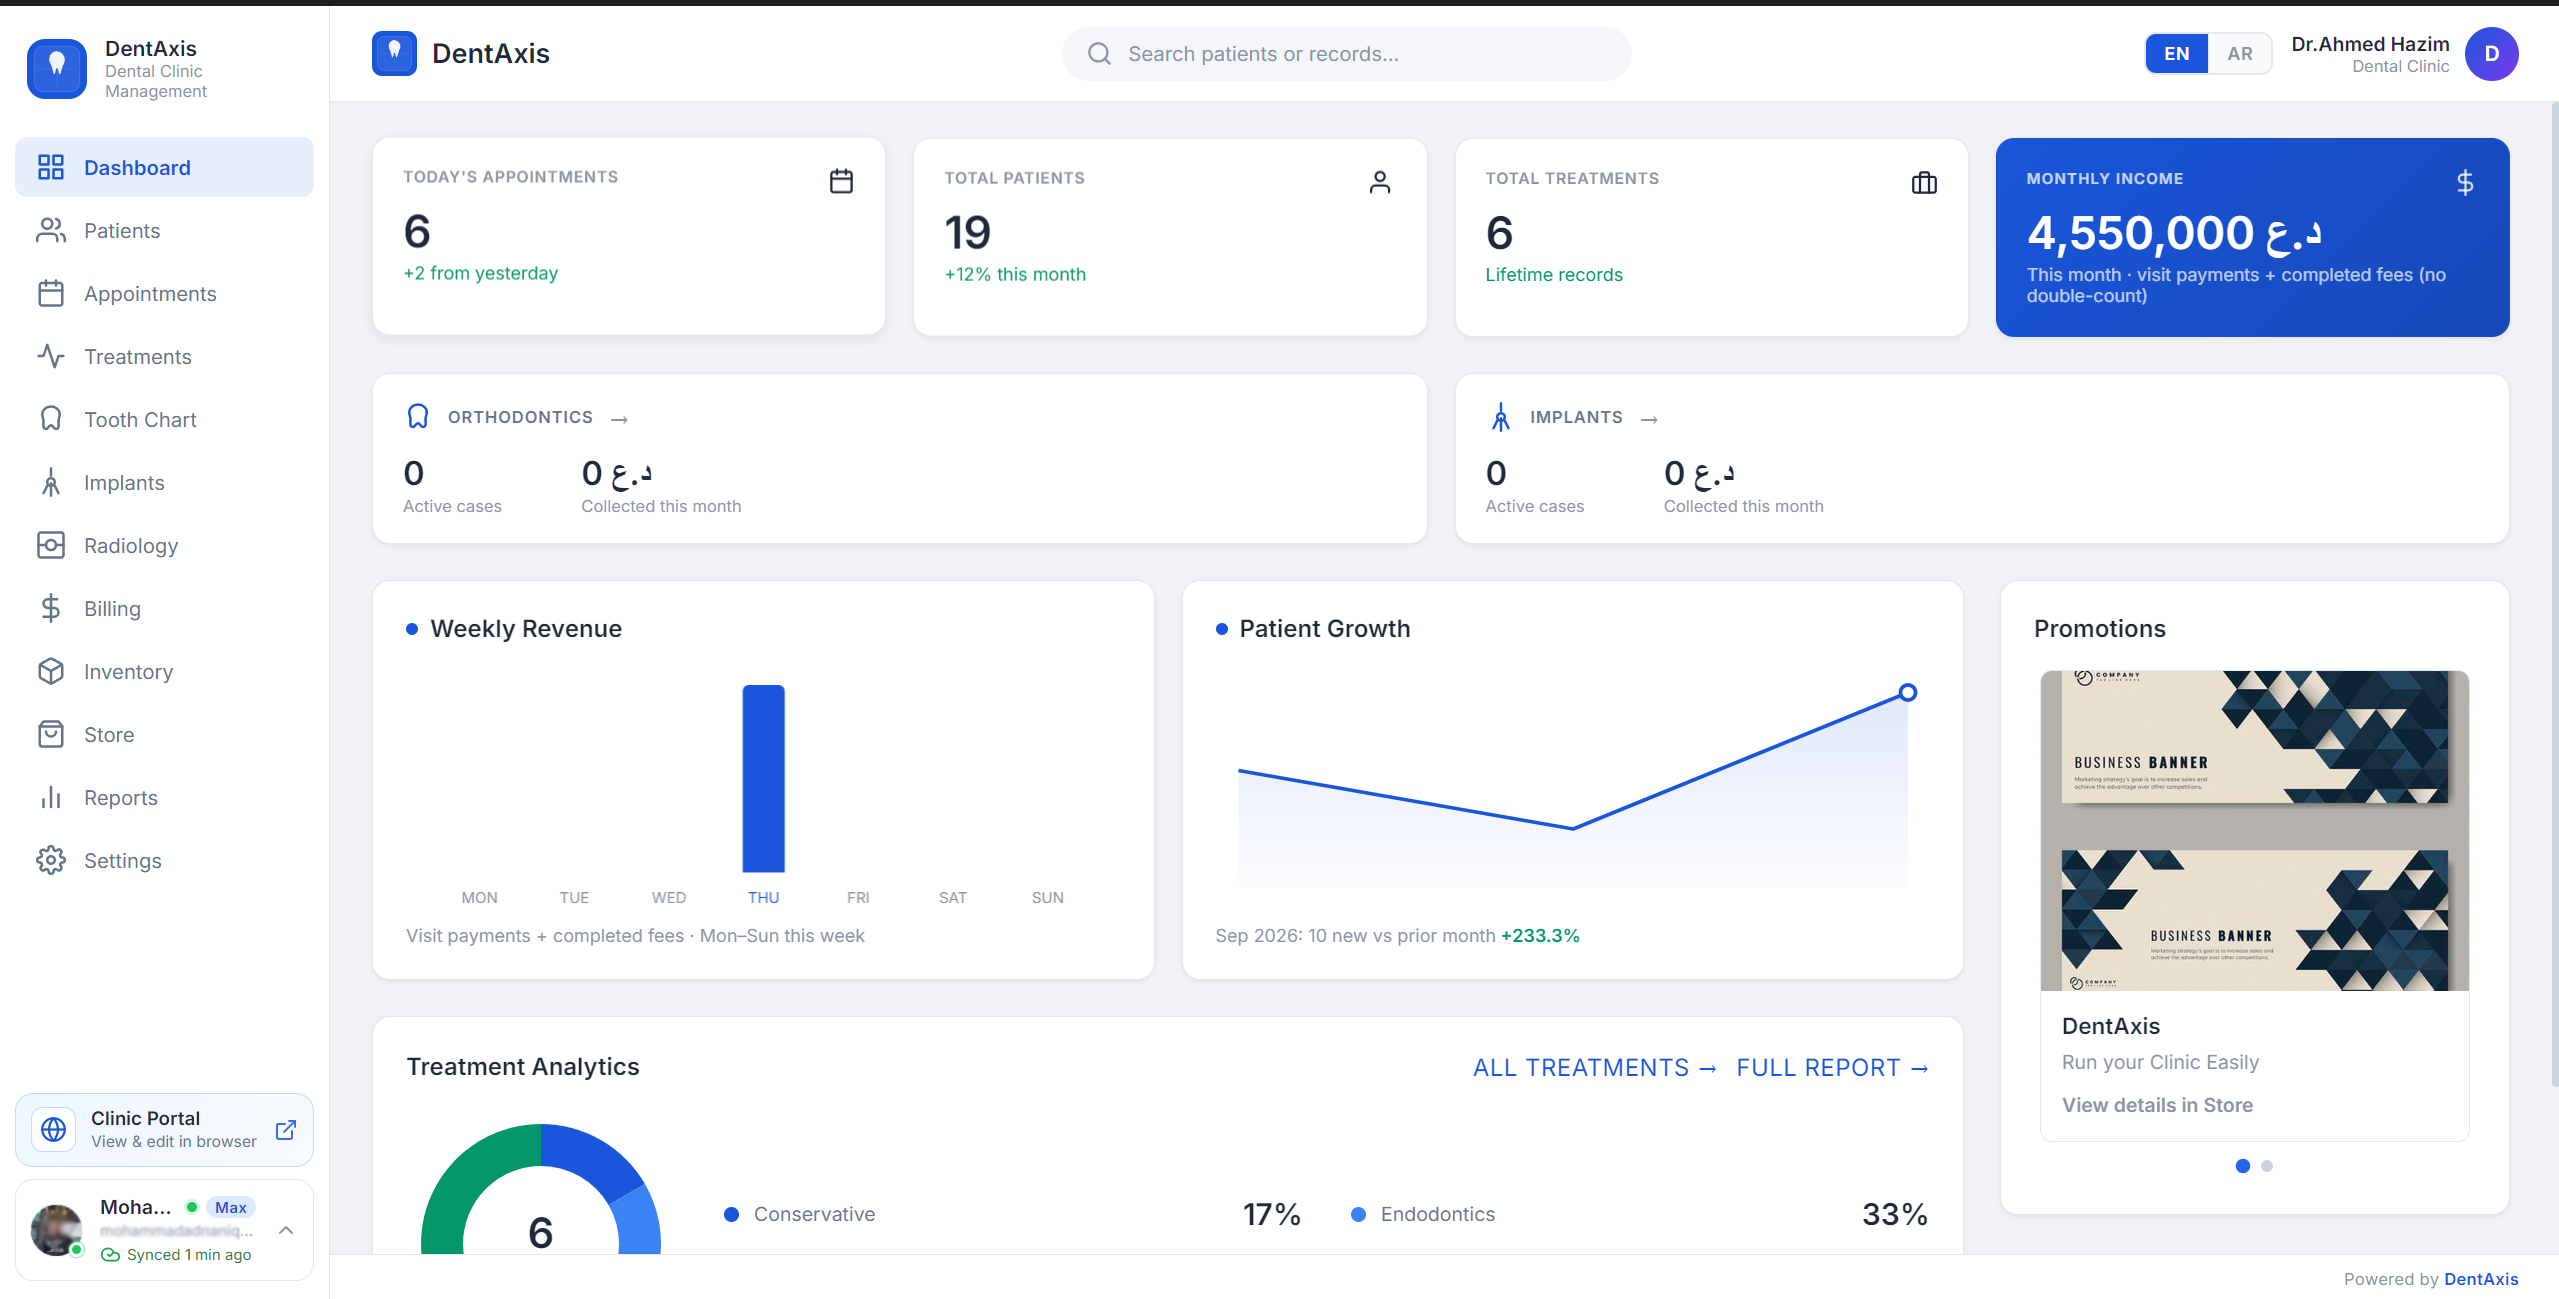Viewport: 2559px width, 1299px height.
Task: Click the calendar icon on Today's Appointments card
Action: tap(841, 181)
